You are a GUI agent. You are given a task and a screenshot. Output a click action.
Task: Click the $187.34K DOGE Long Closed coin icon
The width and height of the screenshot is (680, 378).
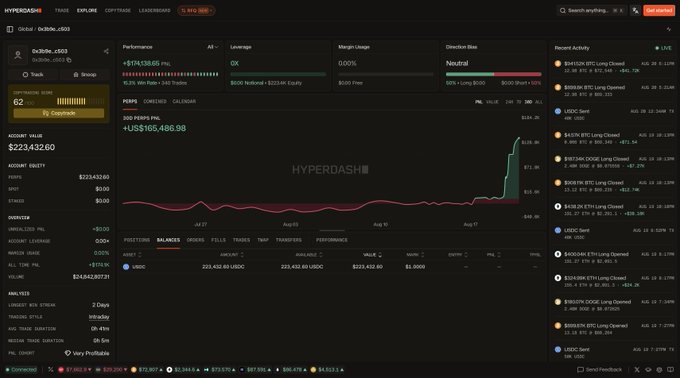558,159
